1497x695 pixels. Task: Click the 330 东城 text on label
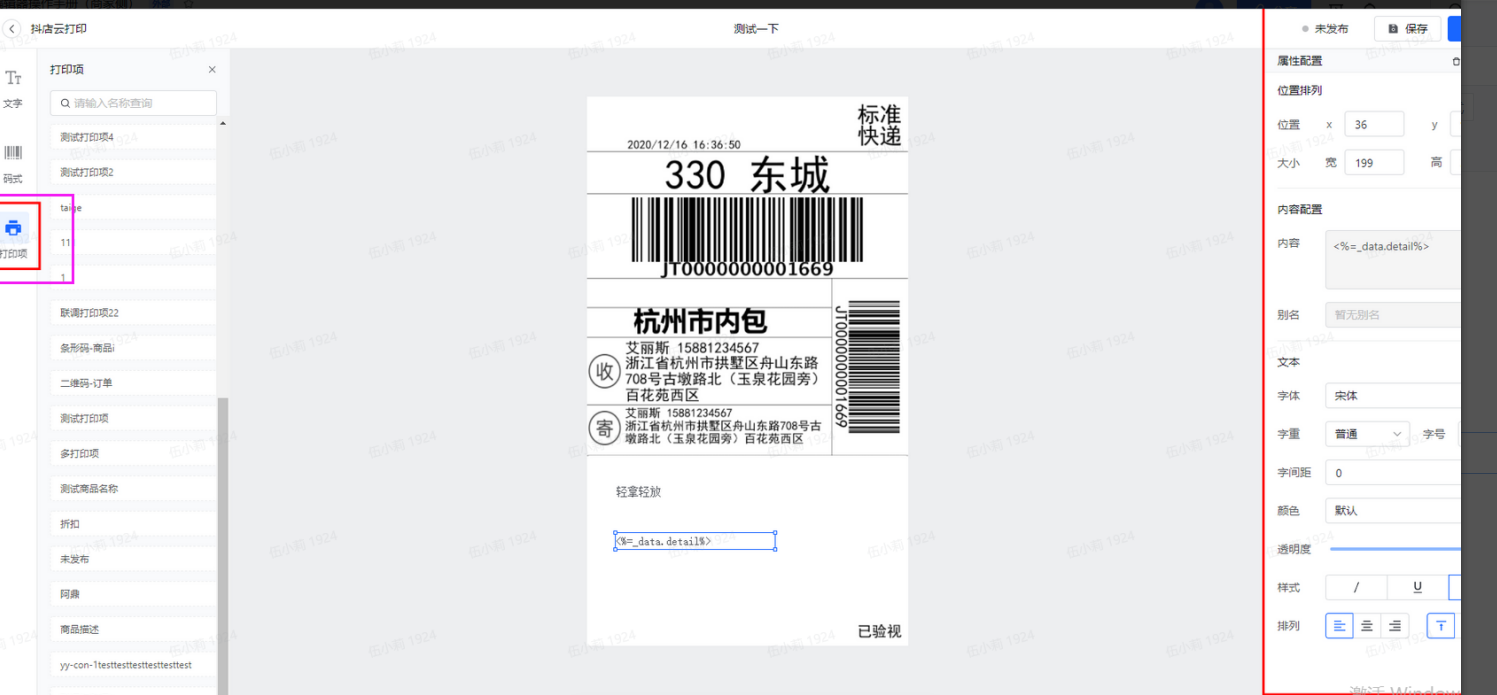point(747,176)
